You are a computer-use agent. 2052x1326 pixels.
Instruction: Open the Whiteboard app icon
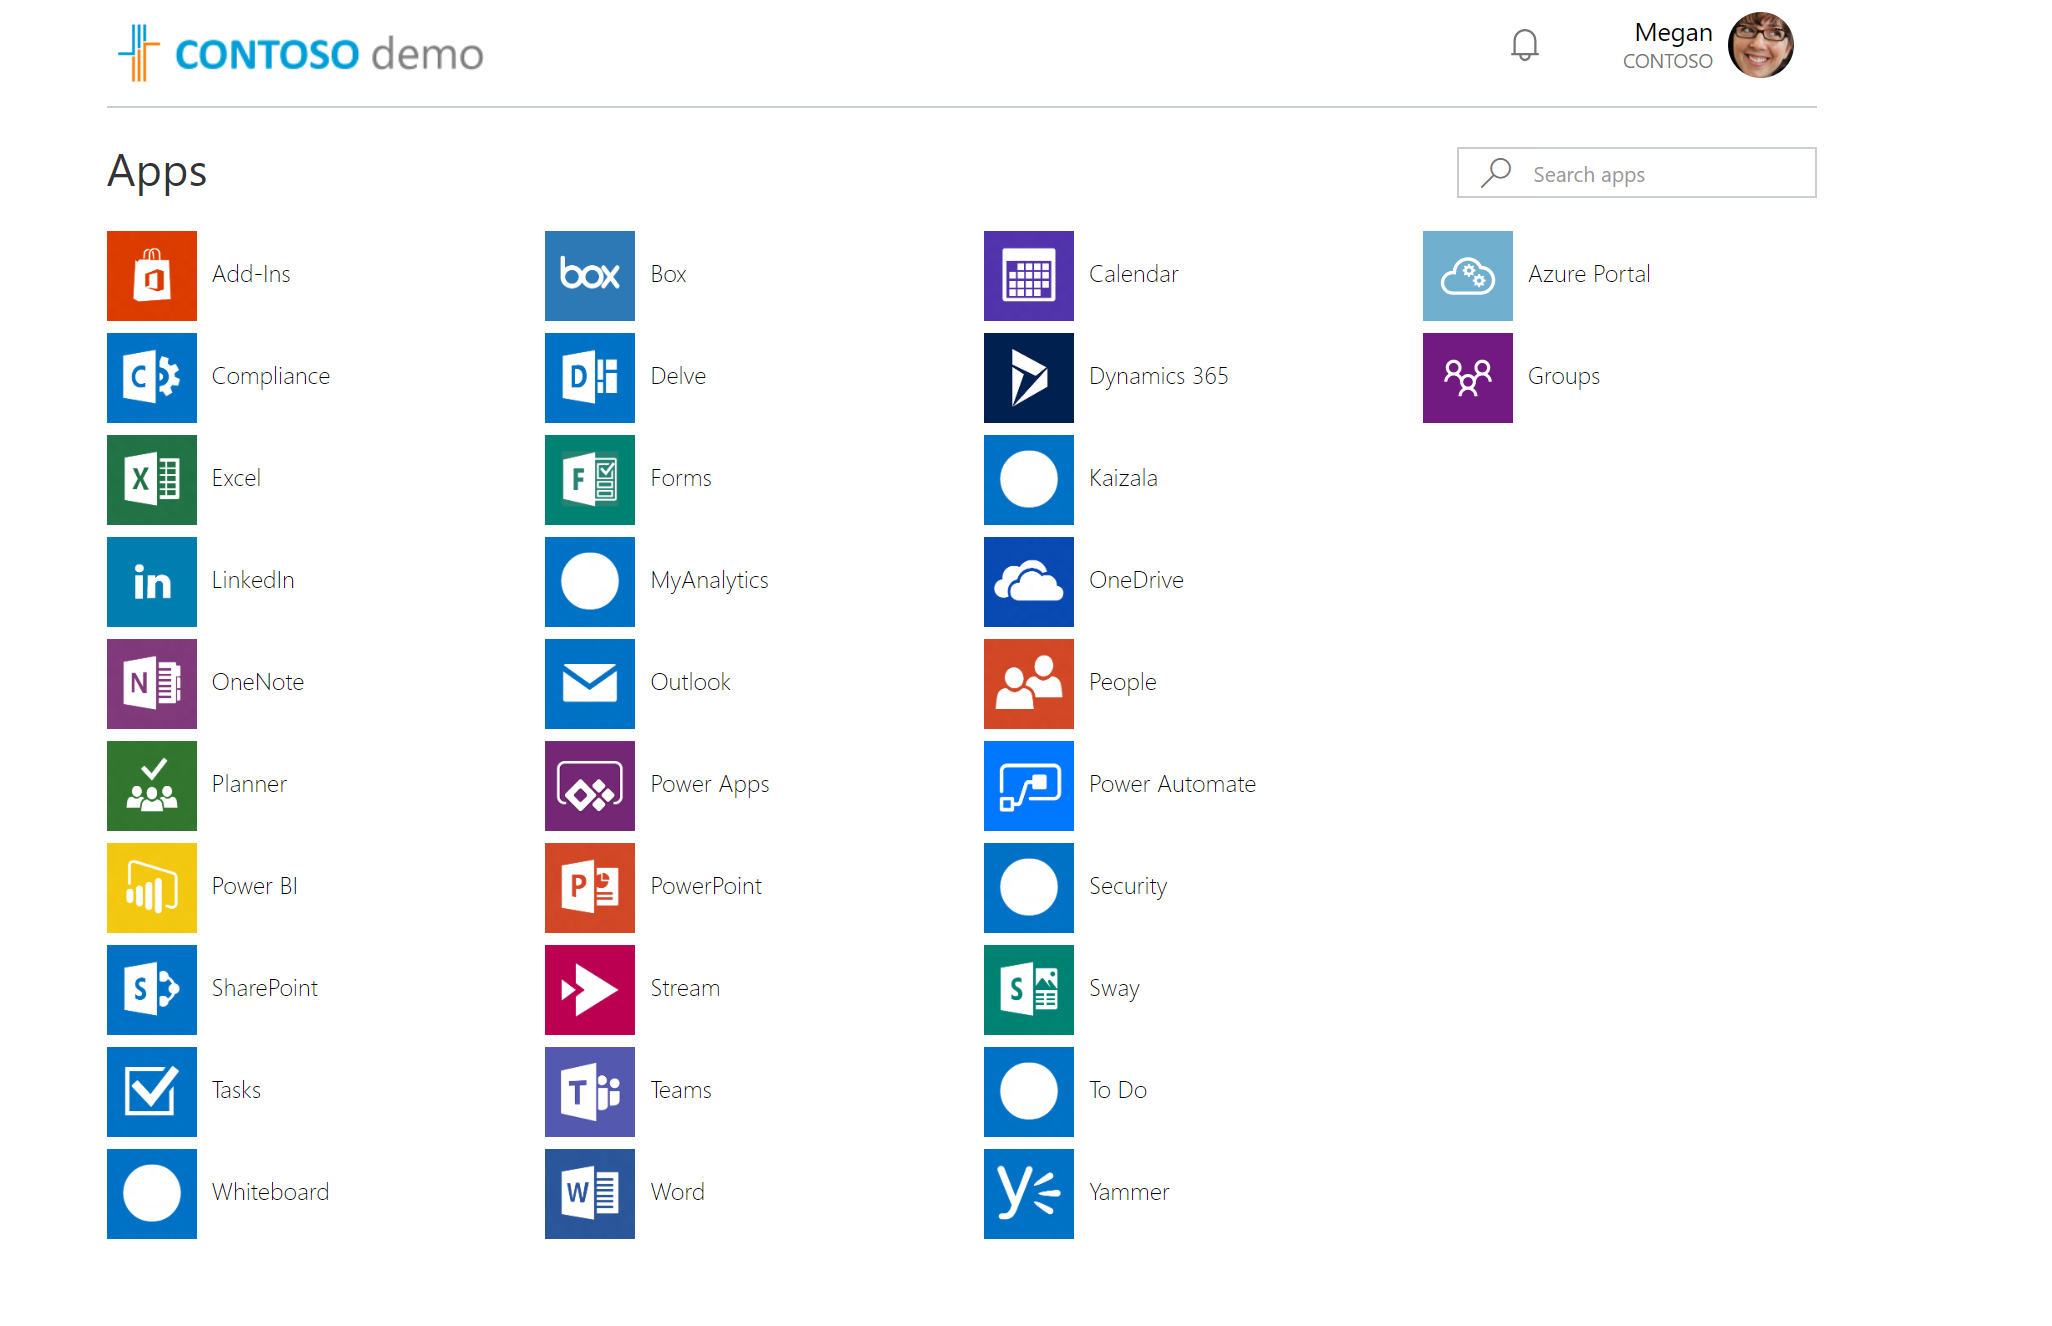click(152, 1194)
